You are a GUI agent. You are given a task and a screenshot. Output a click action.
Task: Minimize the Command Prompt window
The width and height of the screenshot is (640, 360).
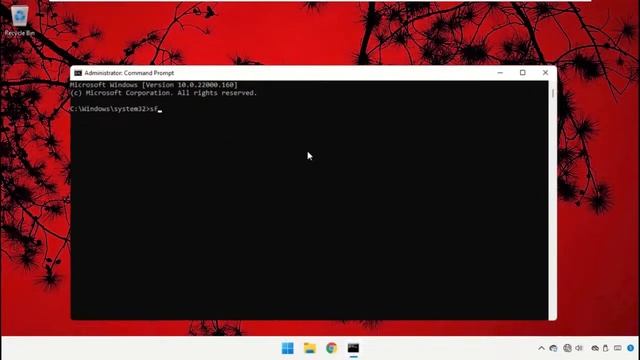click(x=500, y=73)
